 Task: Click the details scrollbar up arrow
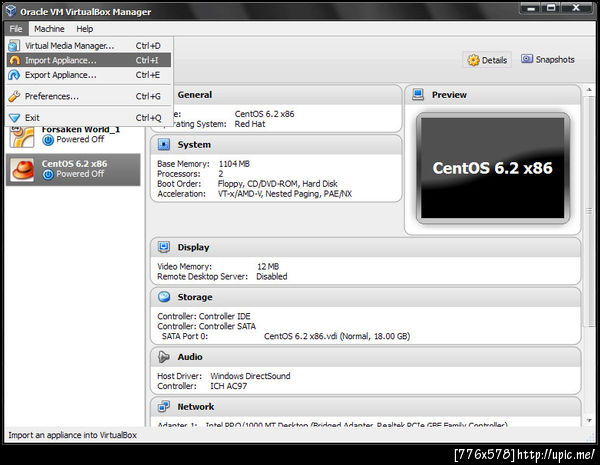589,90
